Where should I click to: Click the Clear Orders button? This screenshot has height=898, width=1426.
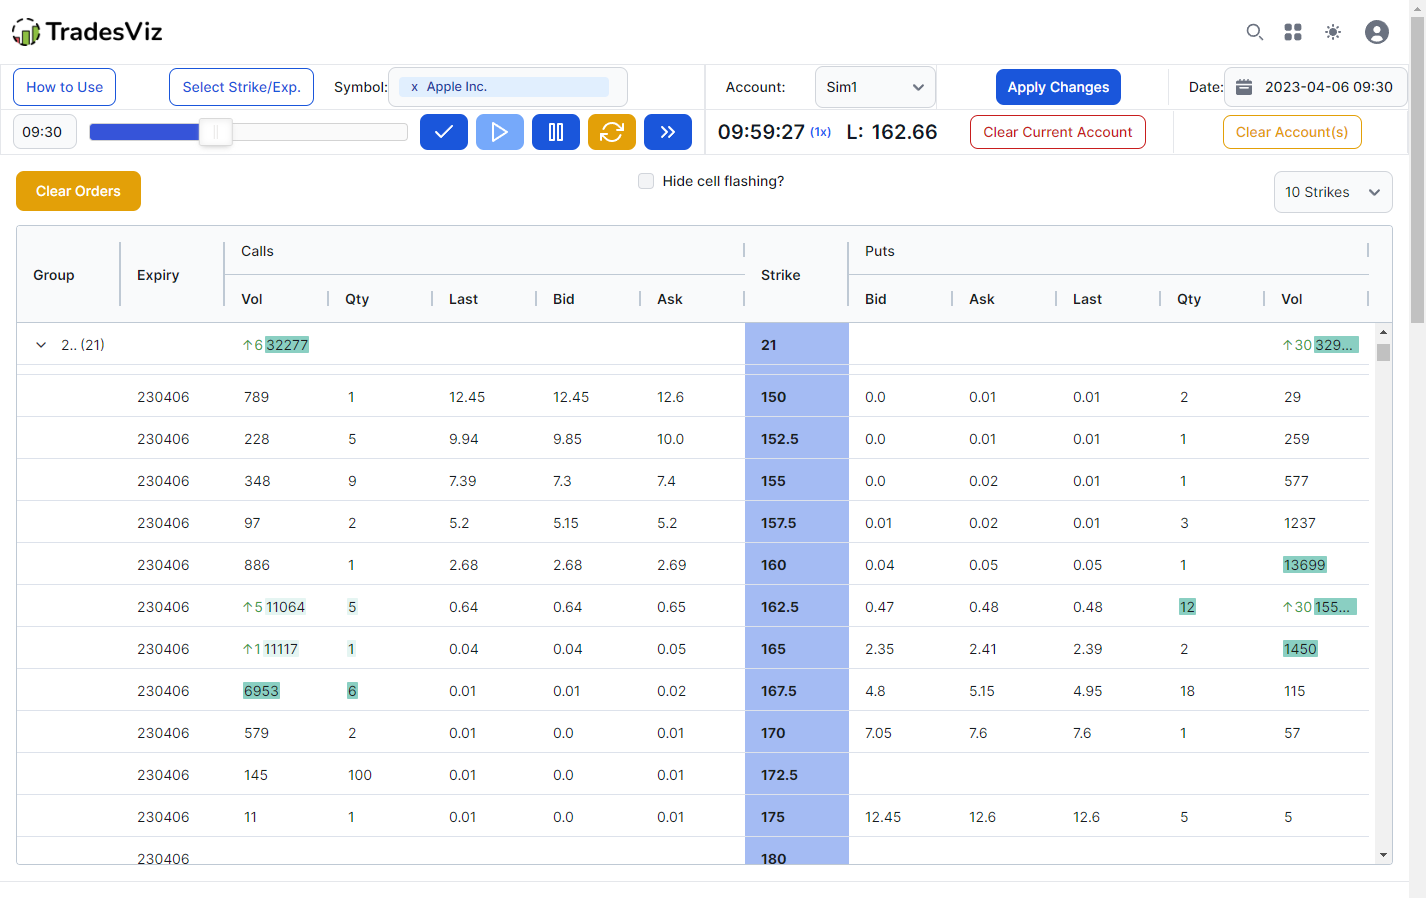(x=78, y=191)
